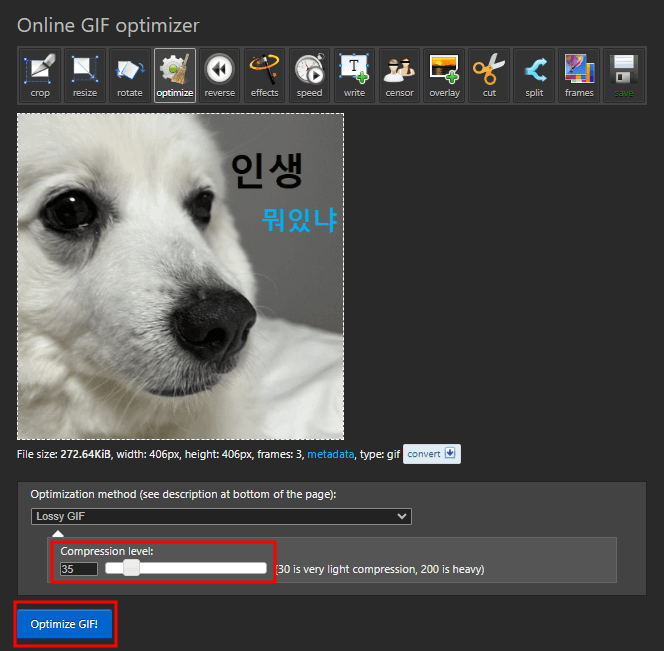Click the optimize tool icon

pos(174,75)
